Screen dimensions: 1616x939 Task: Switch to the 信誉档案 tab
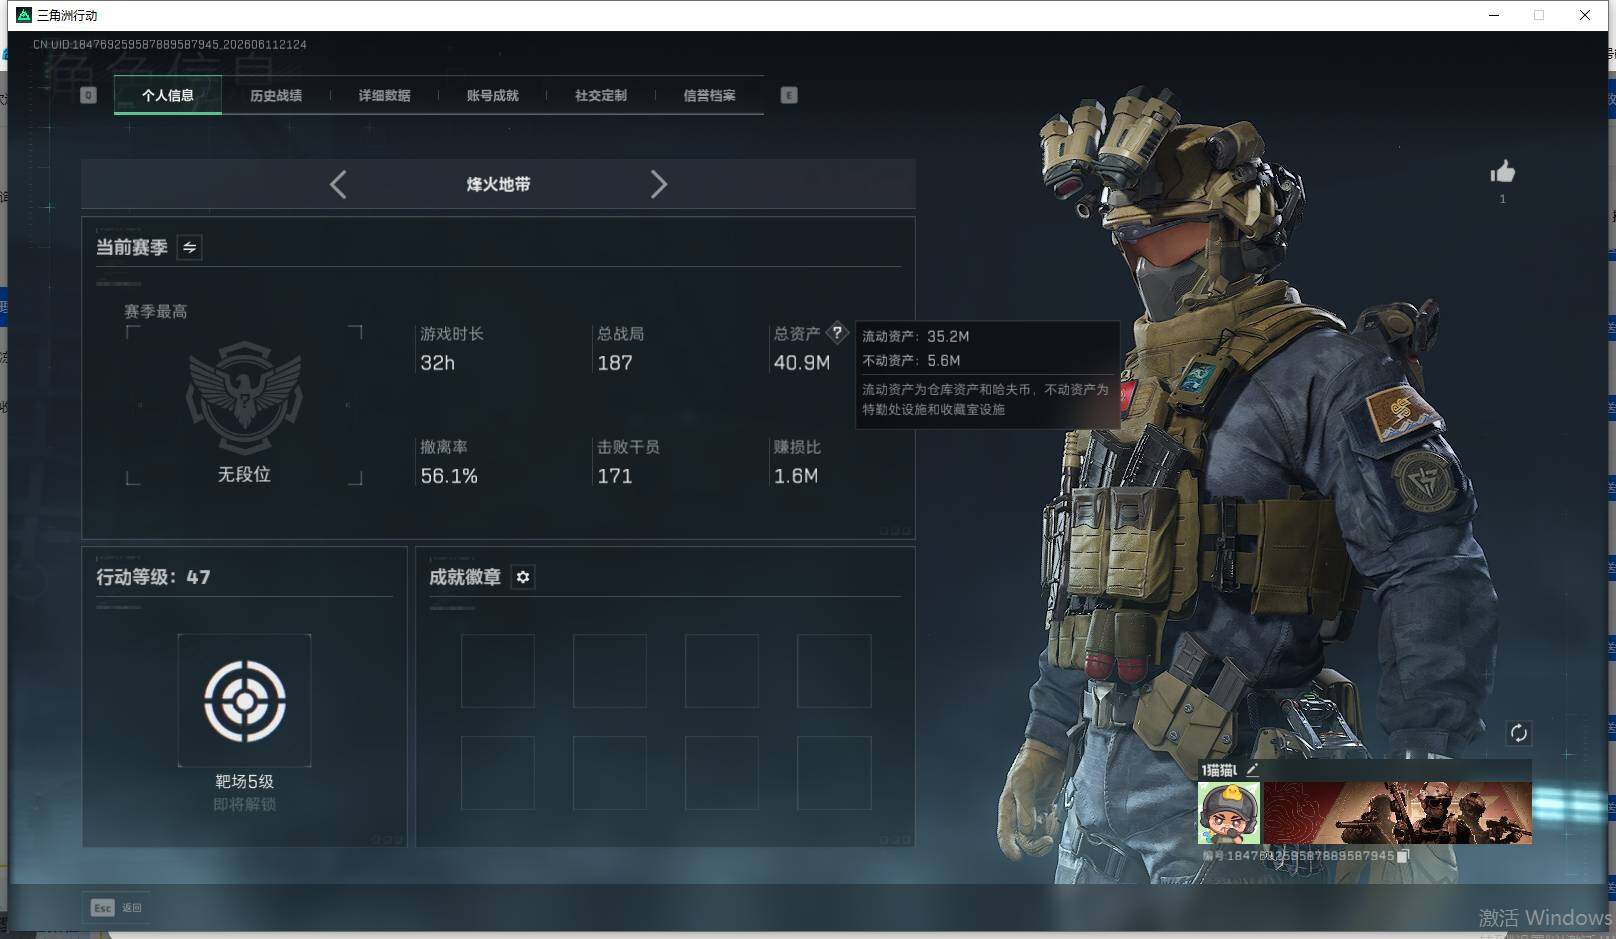coord(709,95)
